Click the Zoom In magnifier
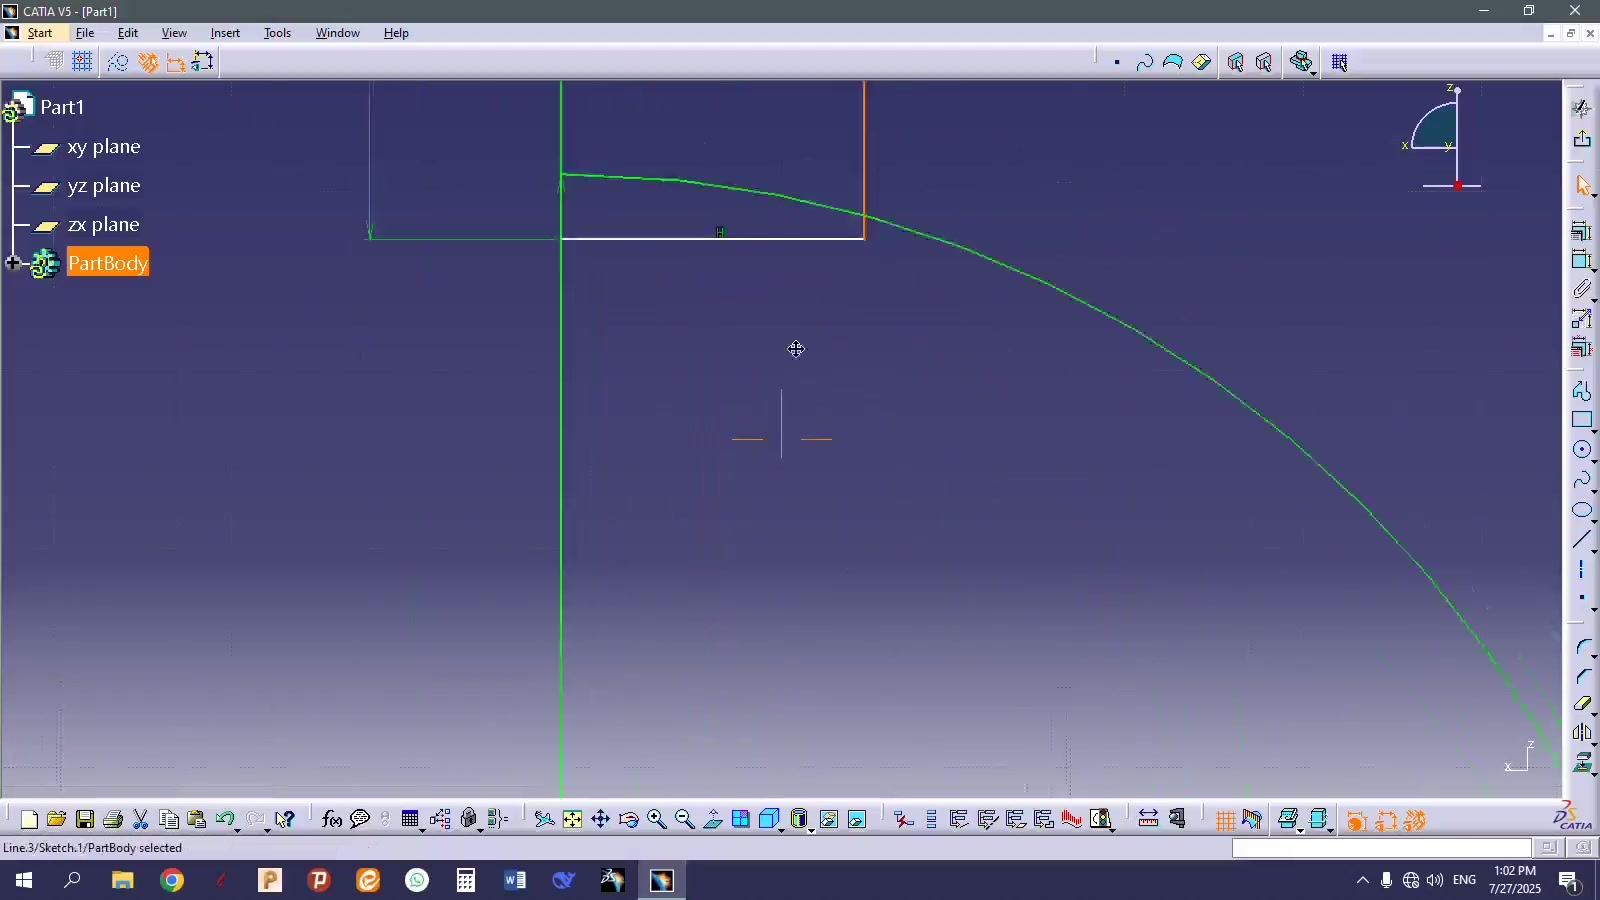Screen dimensions: 1600x900 coord(656,820)
